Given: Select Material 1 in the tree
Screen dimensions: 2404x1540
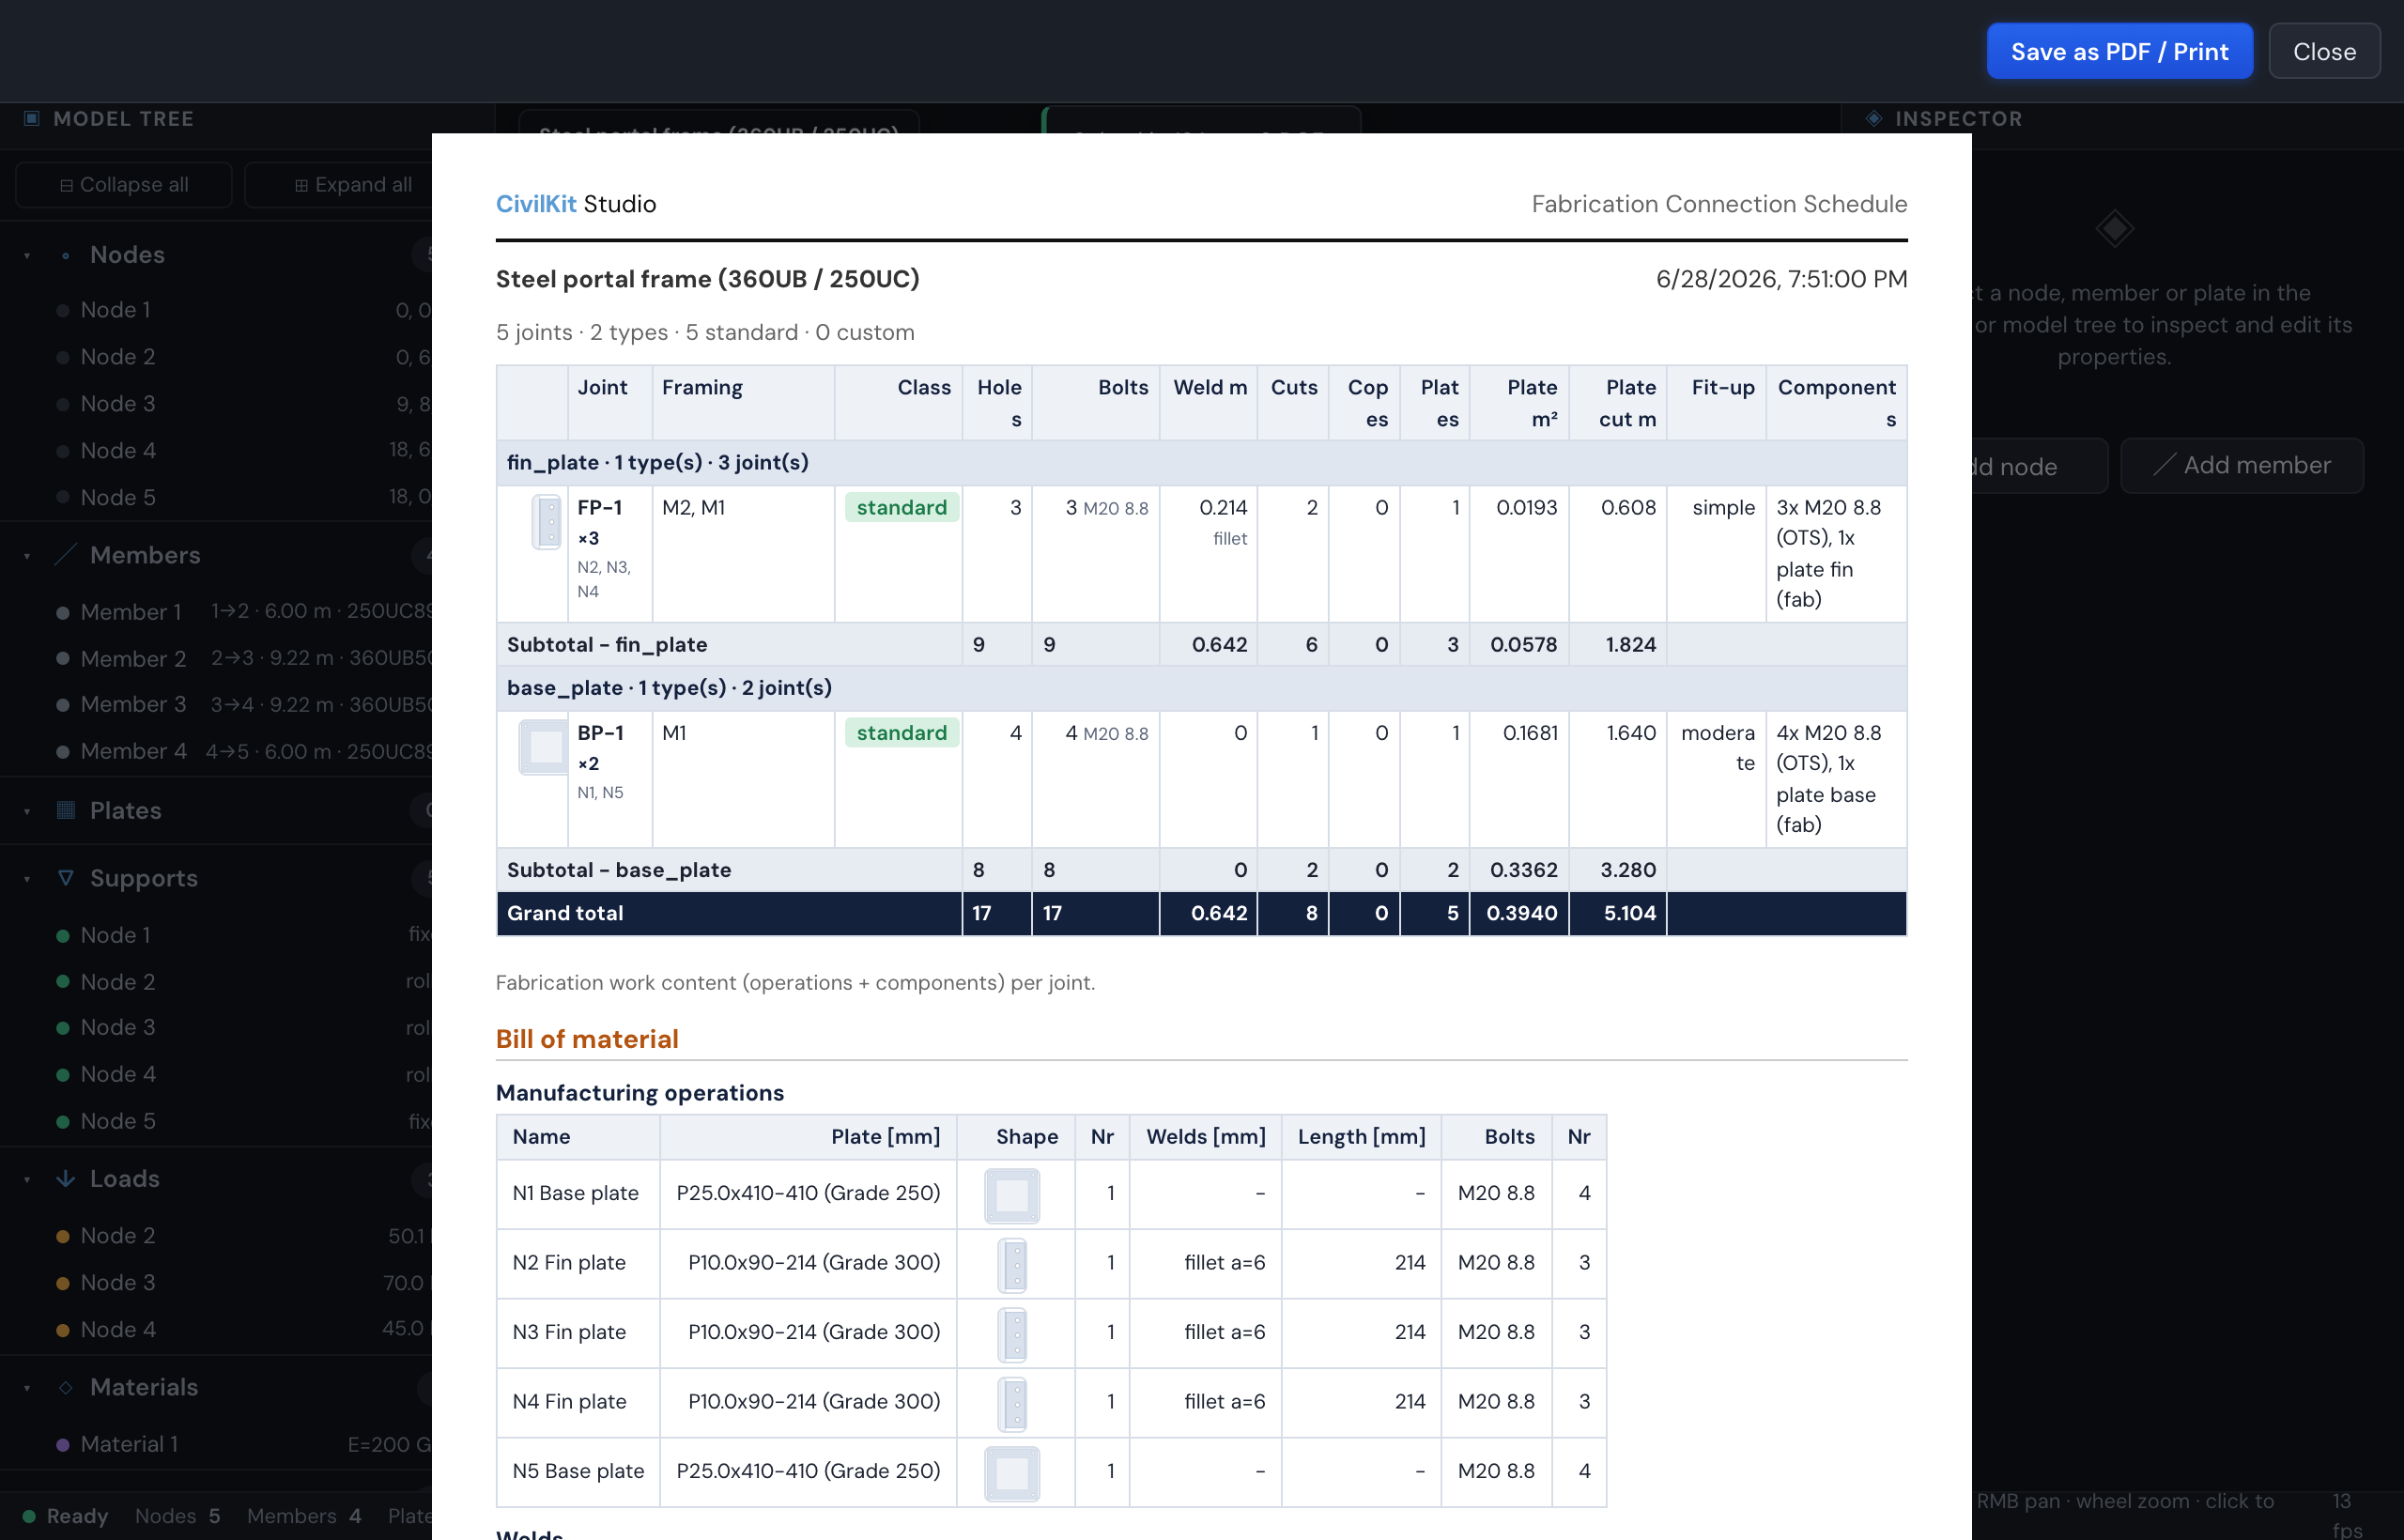Looking at the screenshot, I should tap(216, 1445).
